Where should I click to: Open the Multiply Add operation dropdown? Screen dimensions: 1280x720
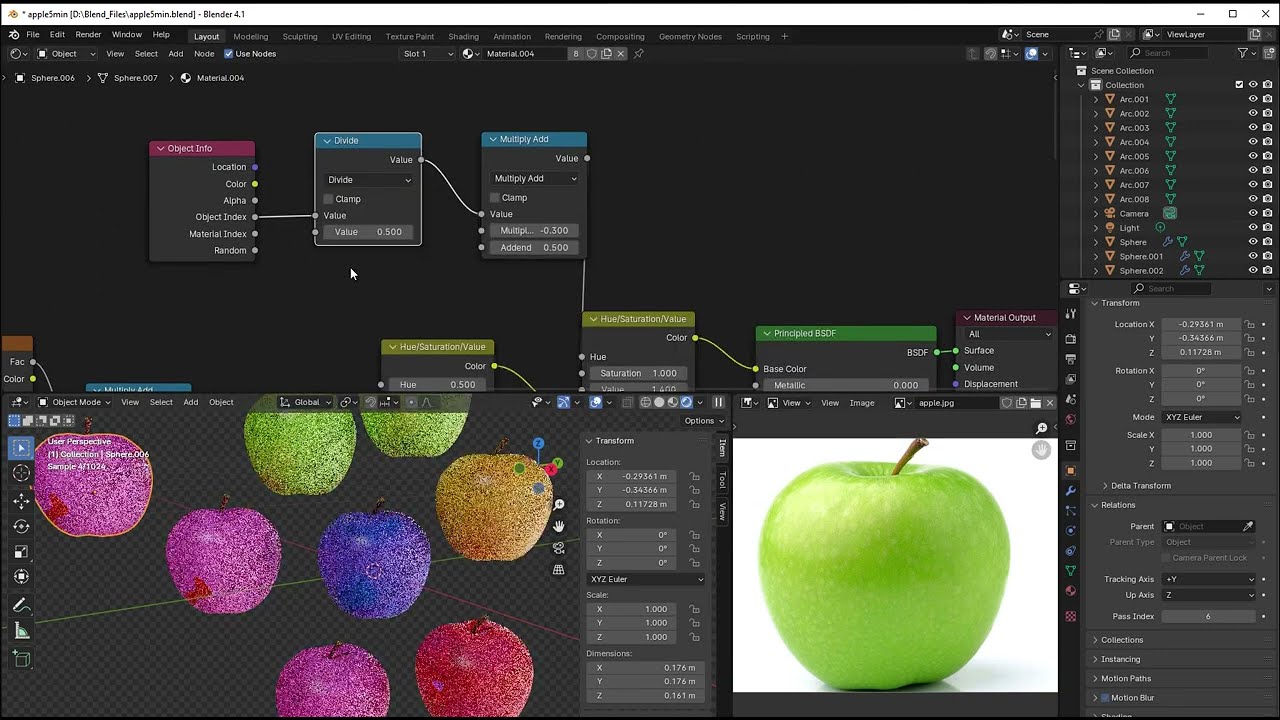[534, 178]
